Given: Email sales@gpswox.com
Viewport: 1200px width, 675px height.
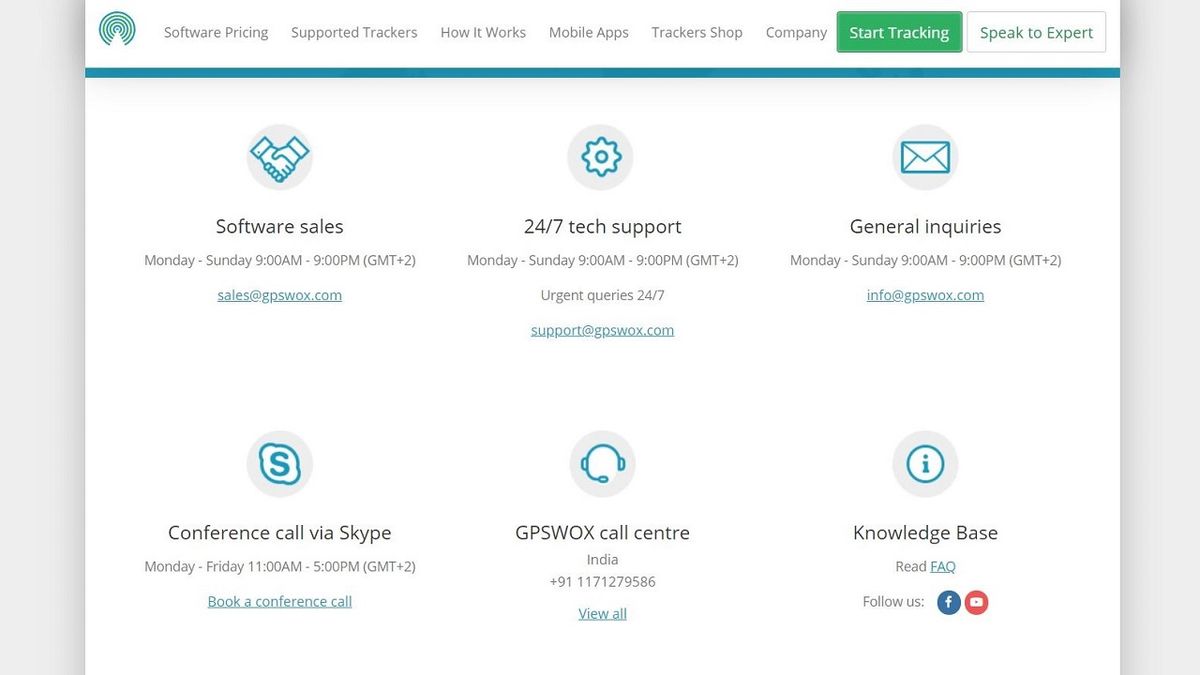Looking at the screenshot, I should (280, 295).
